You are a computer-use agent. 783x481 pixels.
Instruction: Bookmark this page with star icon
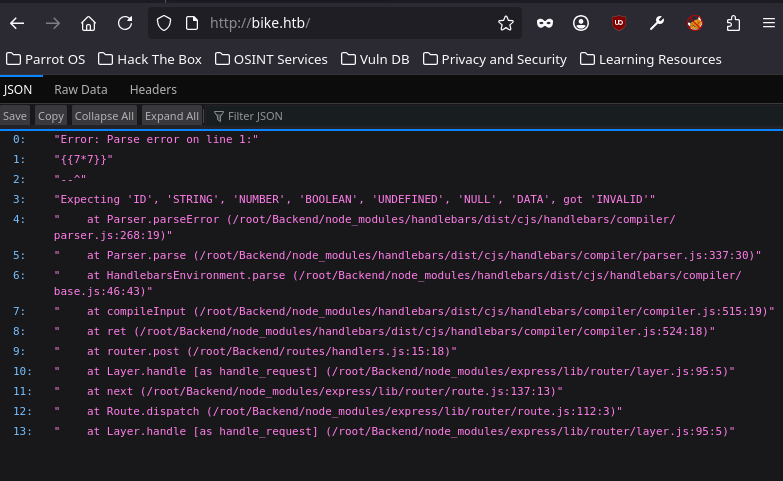506,23
